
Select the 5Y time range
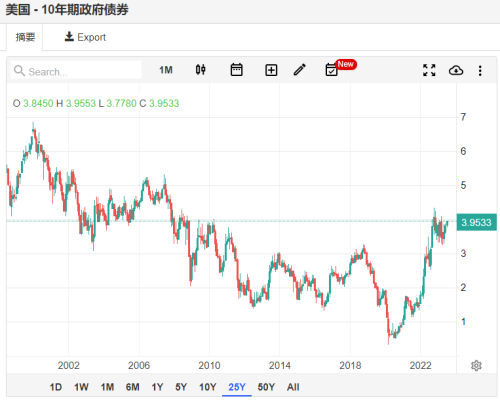181,387
